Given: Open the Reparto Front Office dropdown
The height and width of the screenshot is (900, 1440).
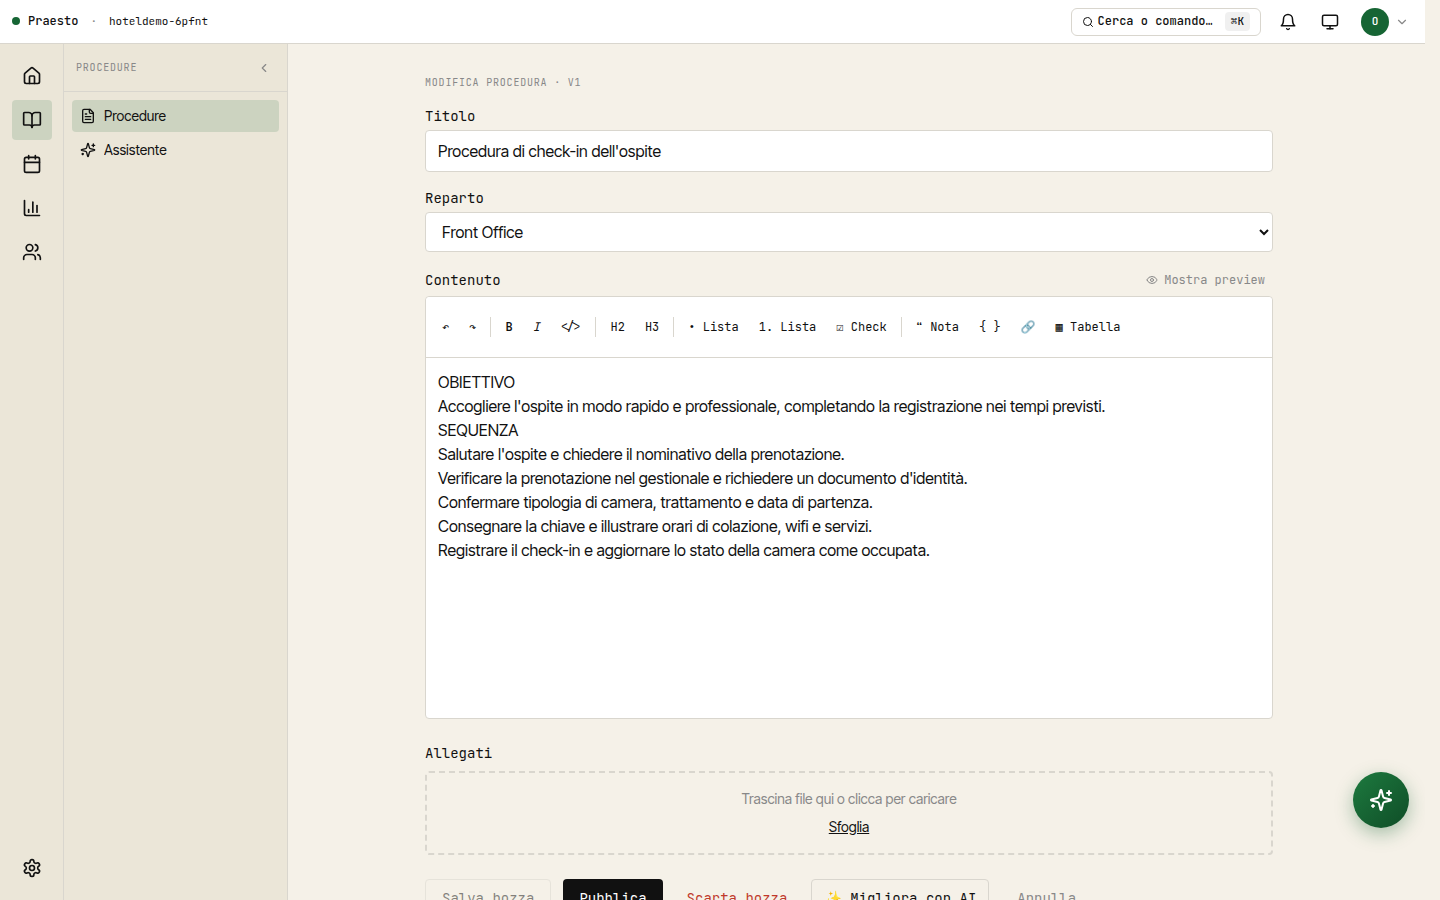Looking at the screenshot, I should click(x=849, y=232).
